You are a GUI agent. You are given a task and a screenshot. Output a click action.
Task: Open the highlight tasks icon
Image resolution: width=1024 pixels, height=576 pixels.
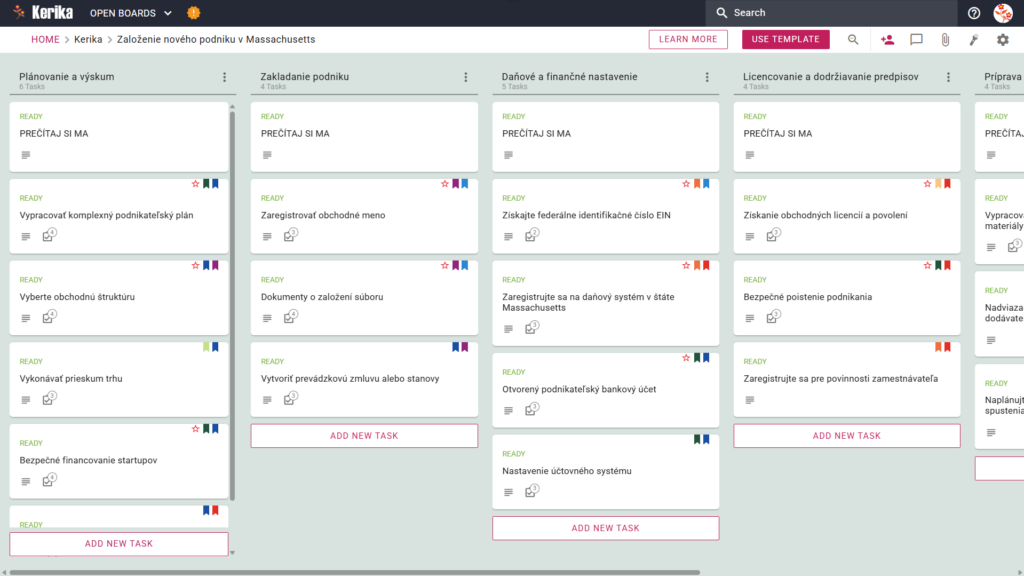click(974, 40)
